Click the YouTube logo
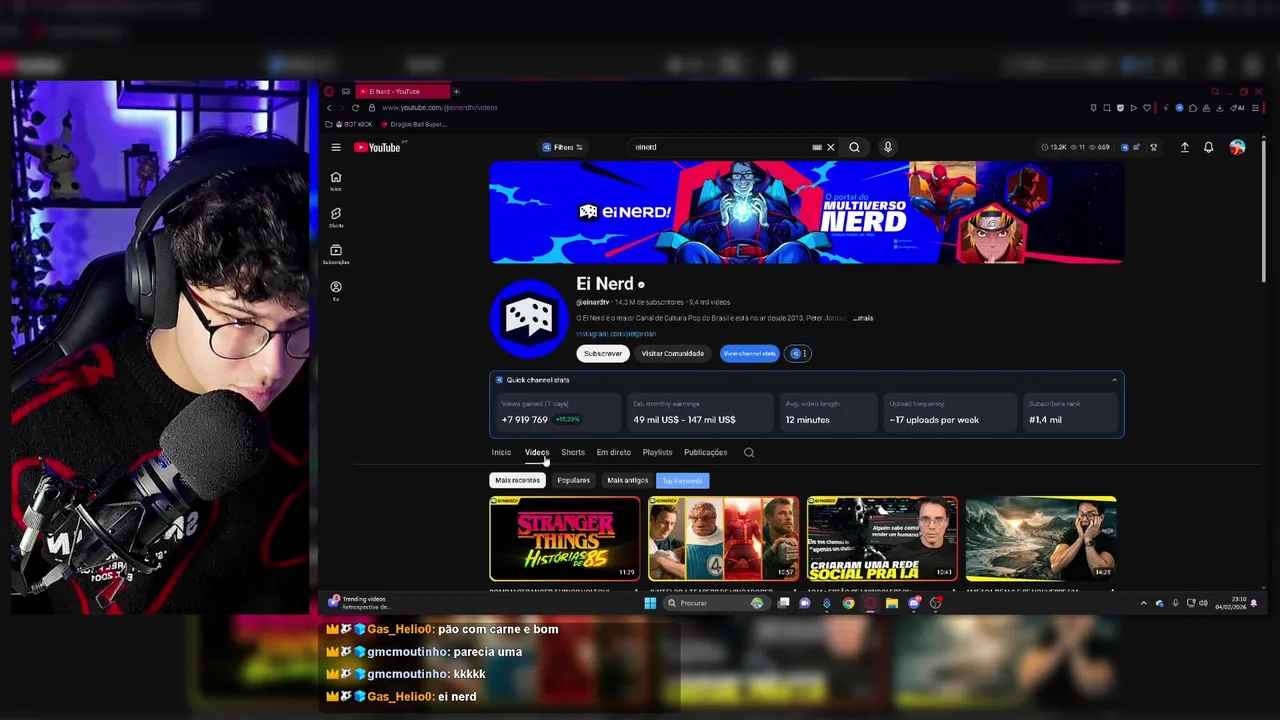Viewport: 1280px width, 720px height. 377,147
